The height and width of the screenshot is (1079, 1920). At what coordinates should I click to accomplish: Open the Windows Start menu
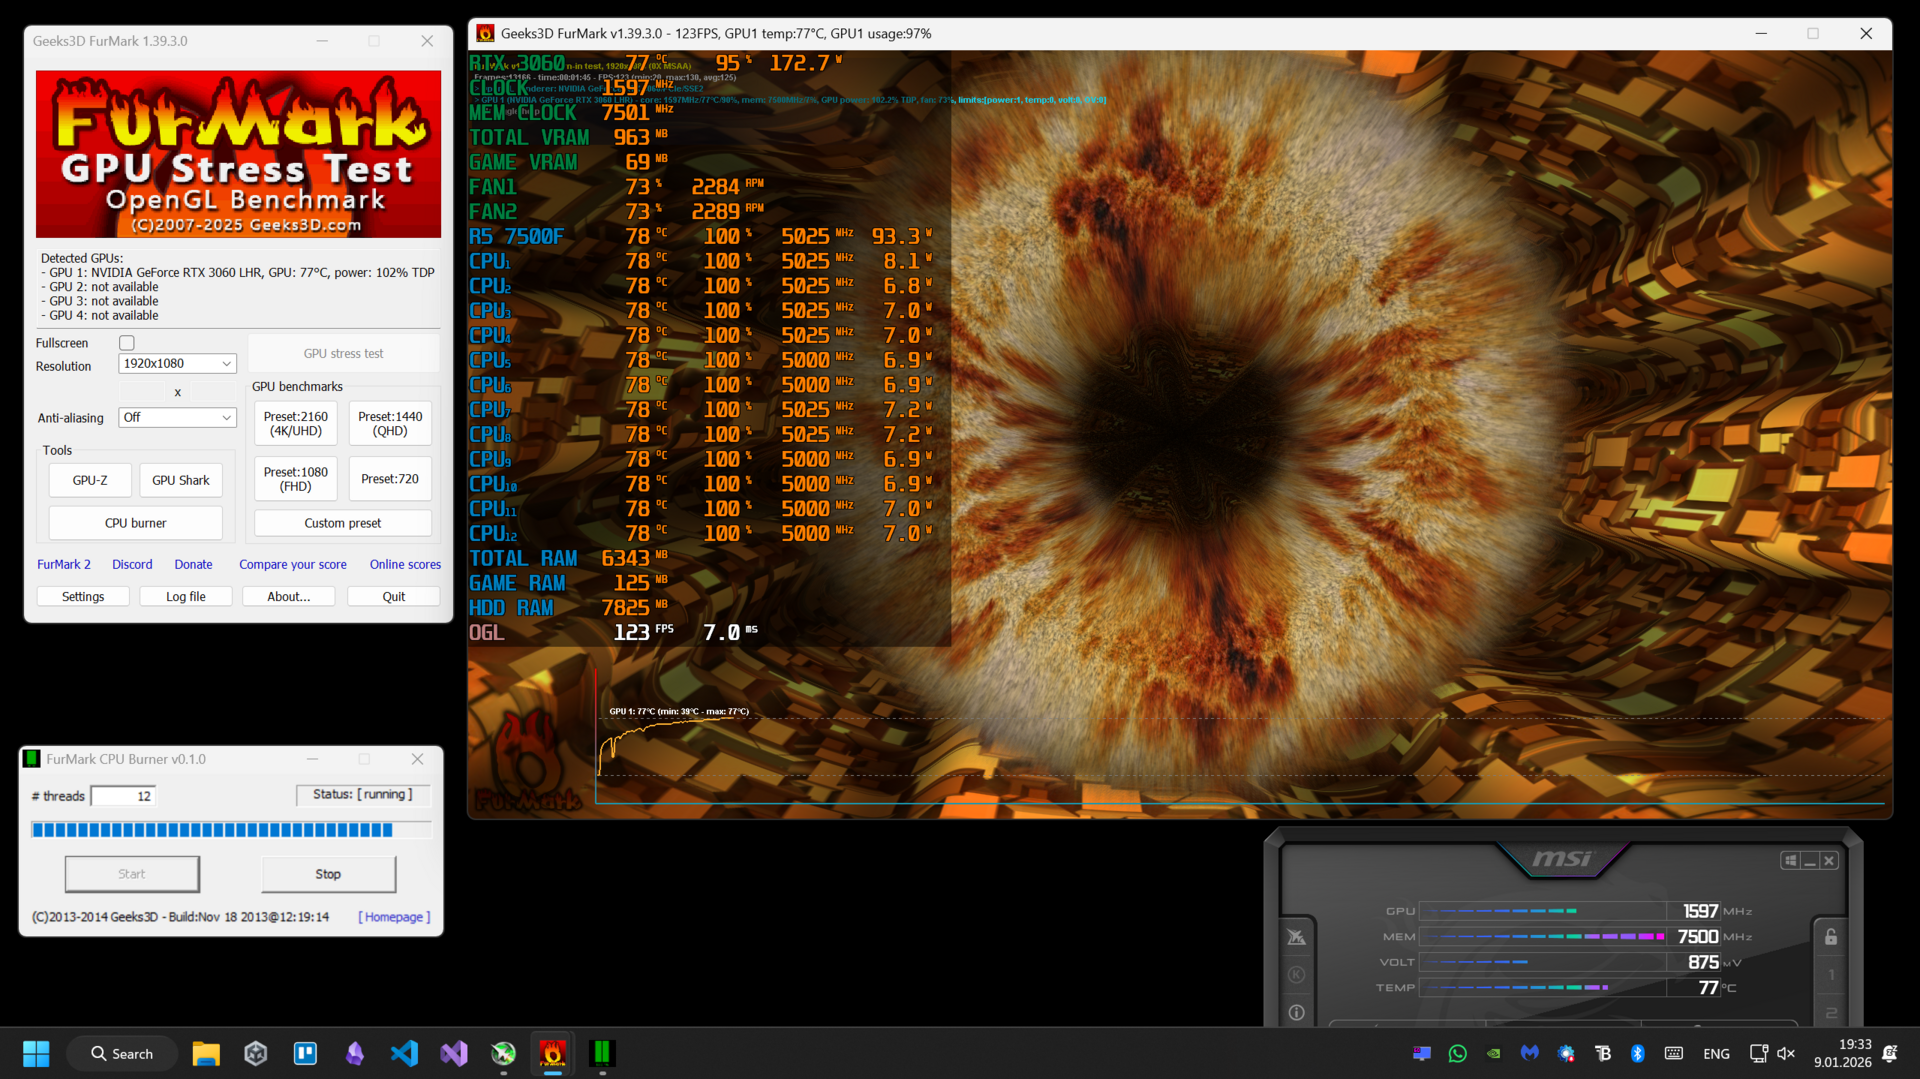36,1053
